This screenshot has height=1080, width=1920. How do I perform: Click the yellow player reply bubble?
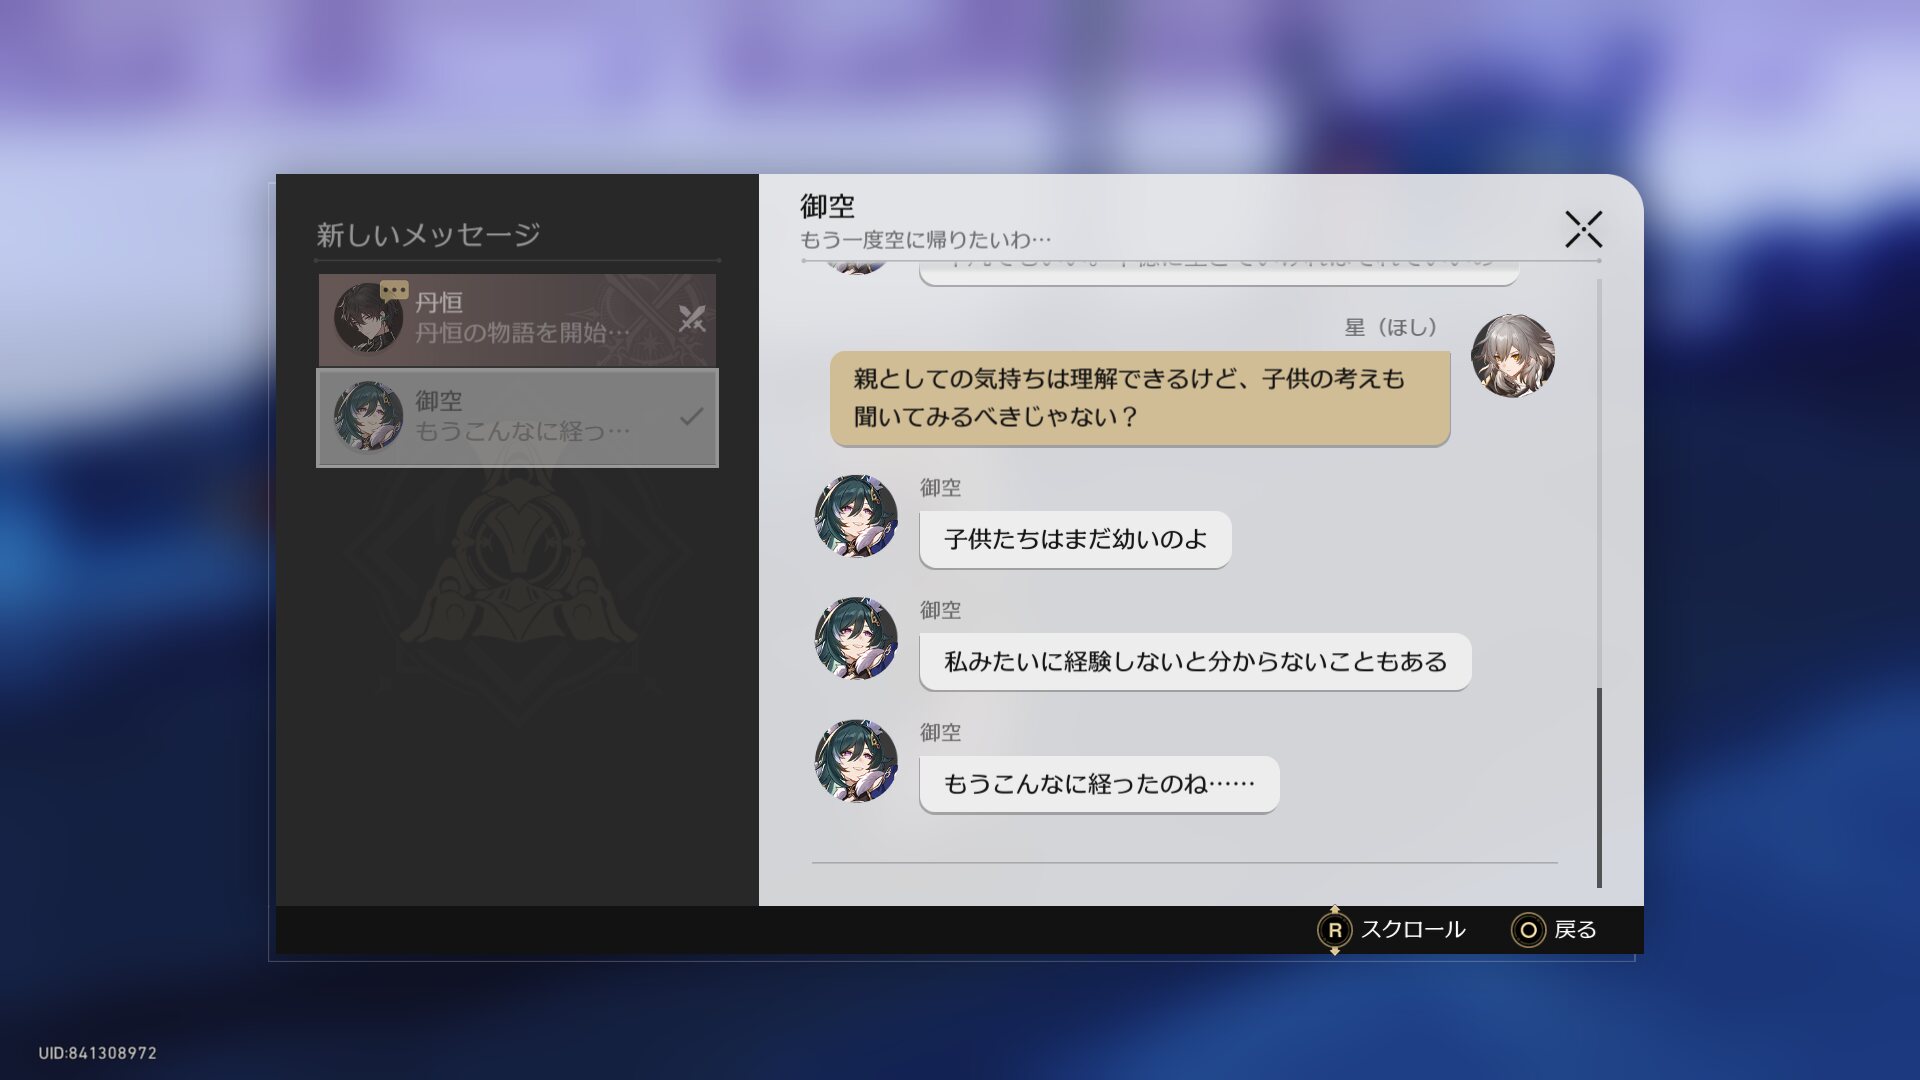tap(1139, 398)
